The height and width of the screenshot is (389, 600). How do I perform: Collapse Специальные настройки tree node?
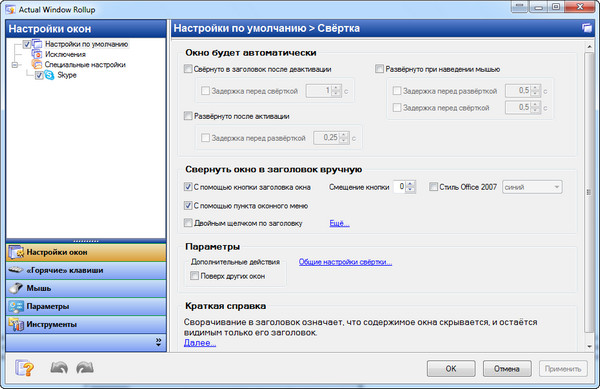[x=15, y=65]
